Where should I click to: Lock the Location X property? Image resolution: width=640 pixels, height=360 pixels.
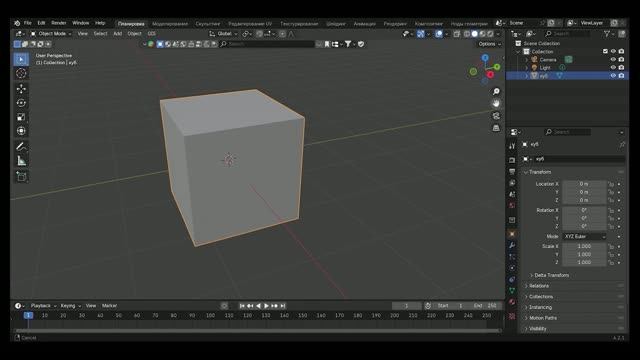click(611, 184)
